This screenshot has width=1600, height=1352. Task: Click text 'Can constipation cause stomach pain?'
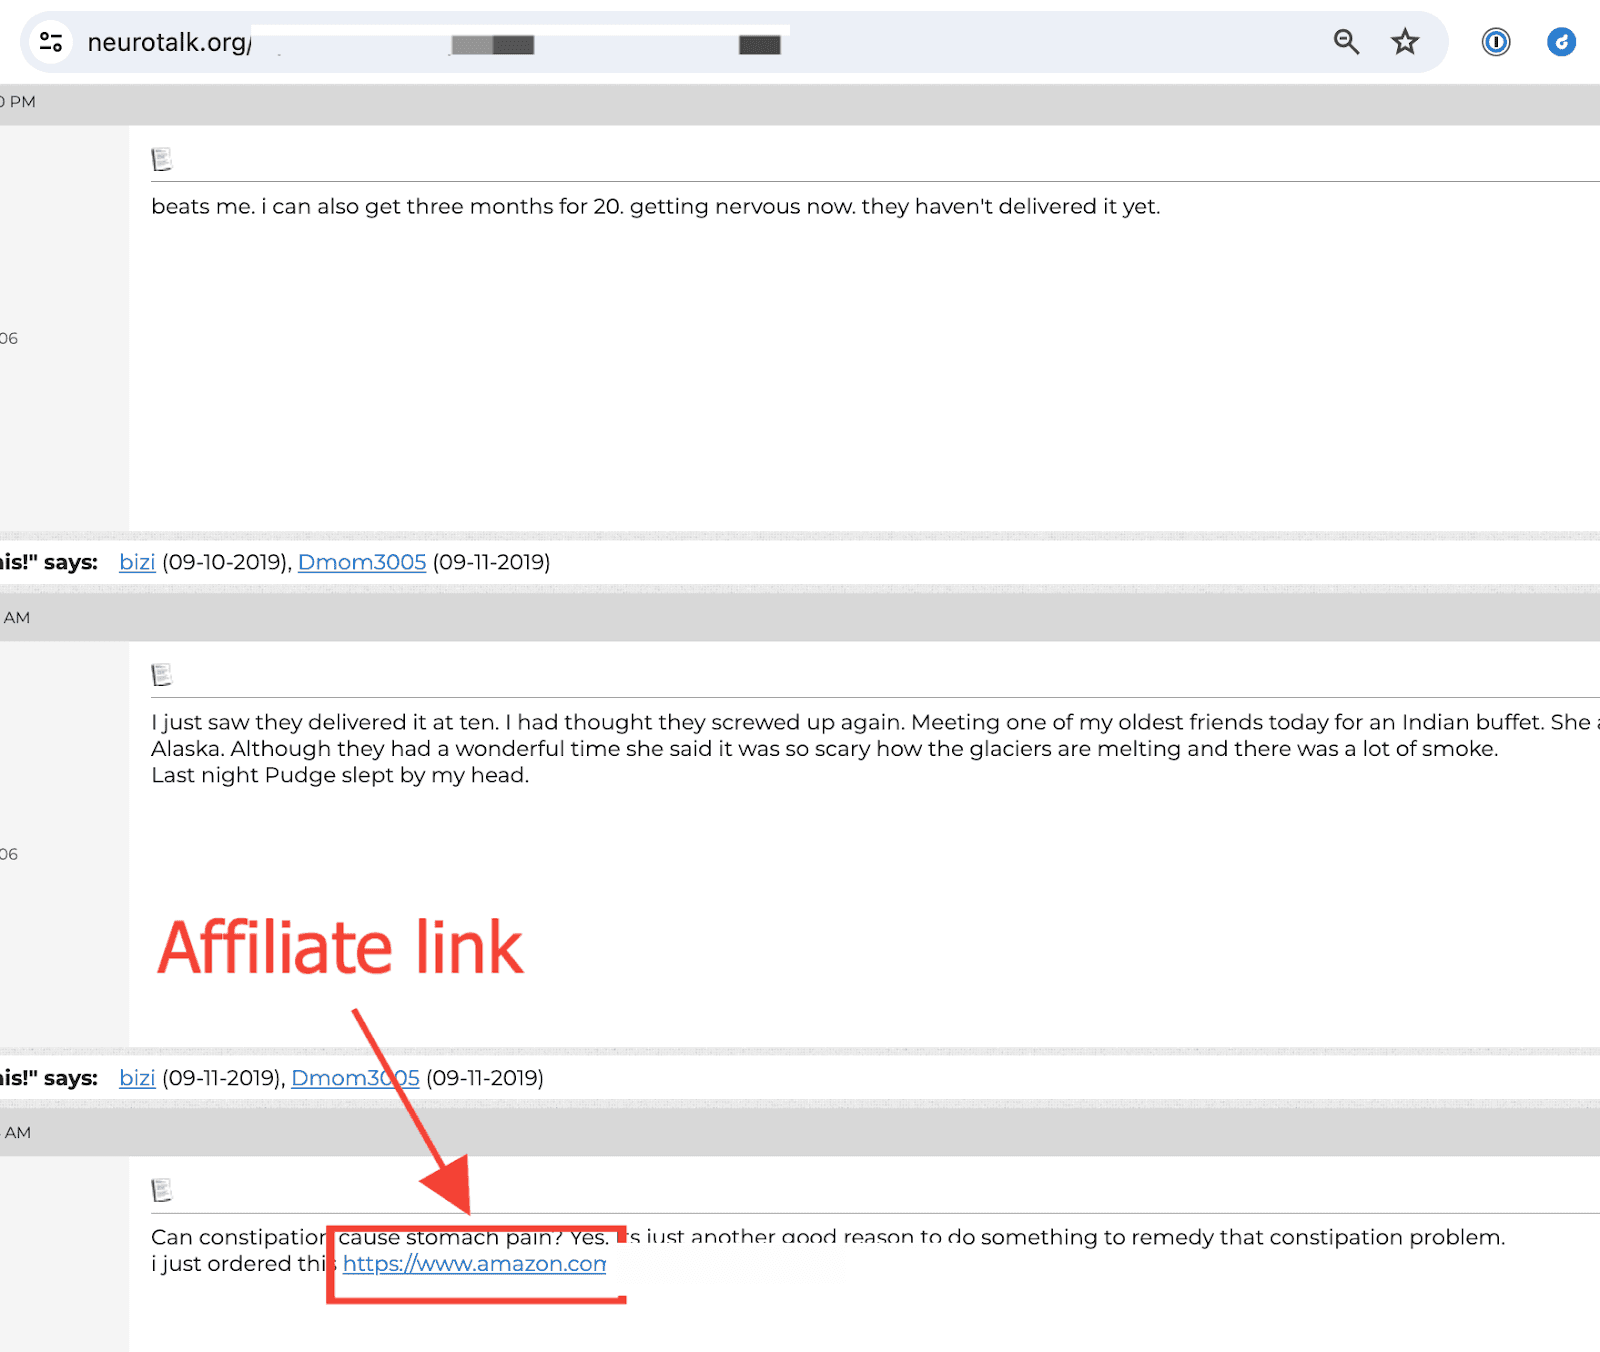358,1237
